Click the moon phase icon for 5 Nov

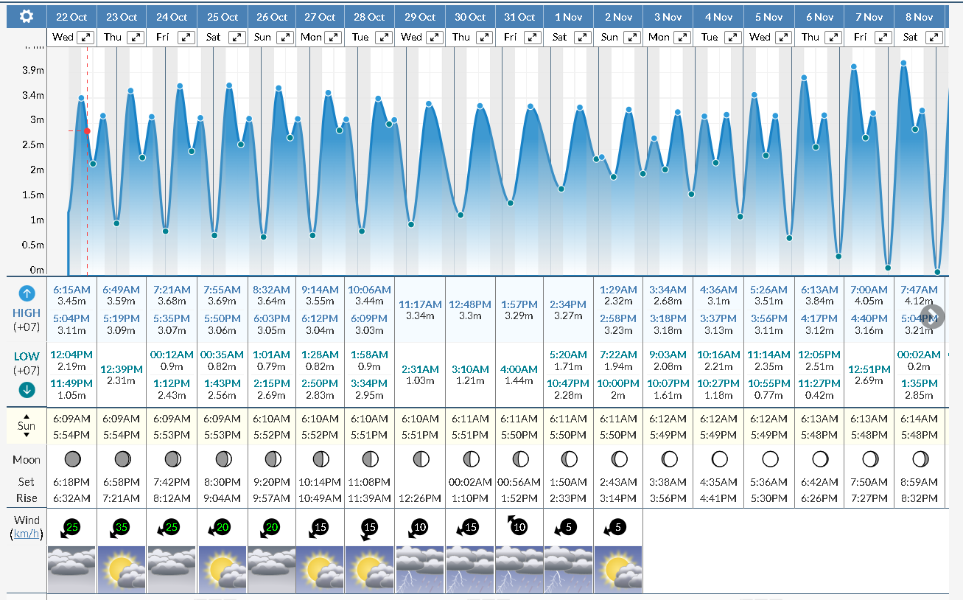(x=769, y=459)
